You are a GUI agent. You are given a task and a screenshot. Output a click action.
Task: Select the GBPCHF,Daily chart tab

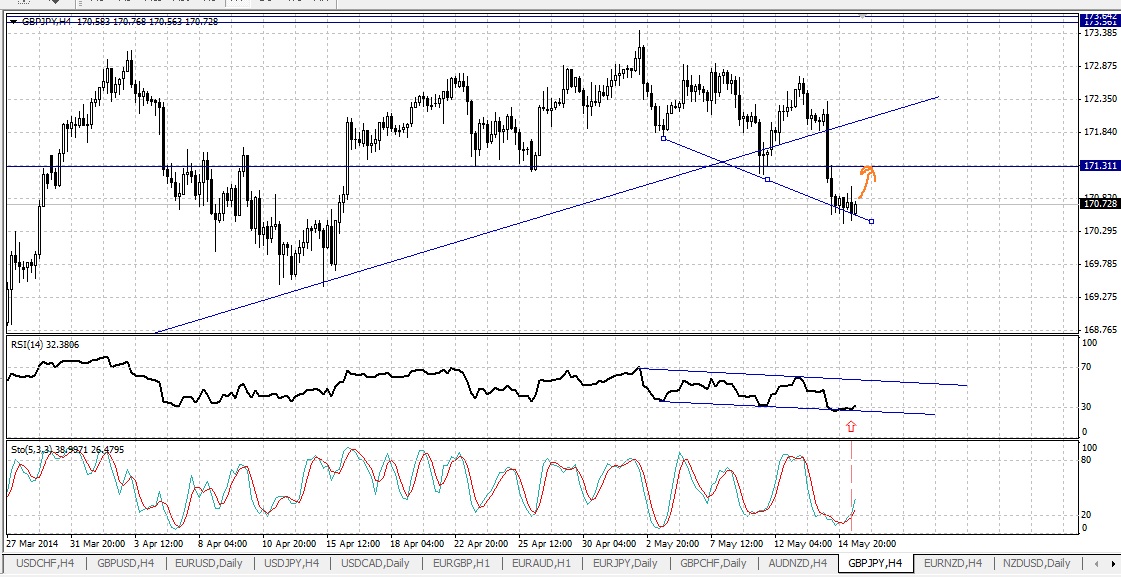click(x=713, y=563)
